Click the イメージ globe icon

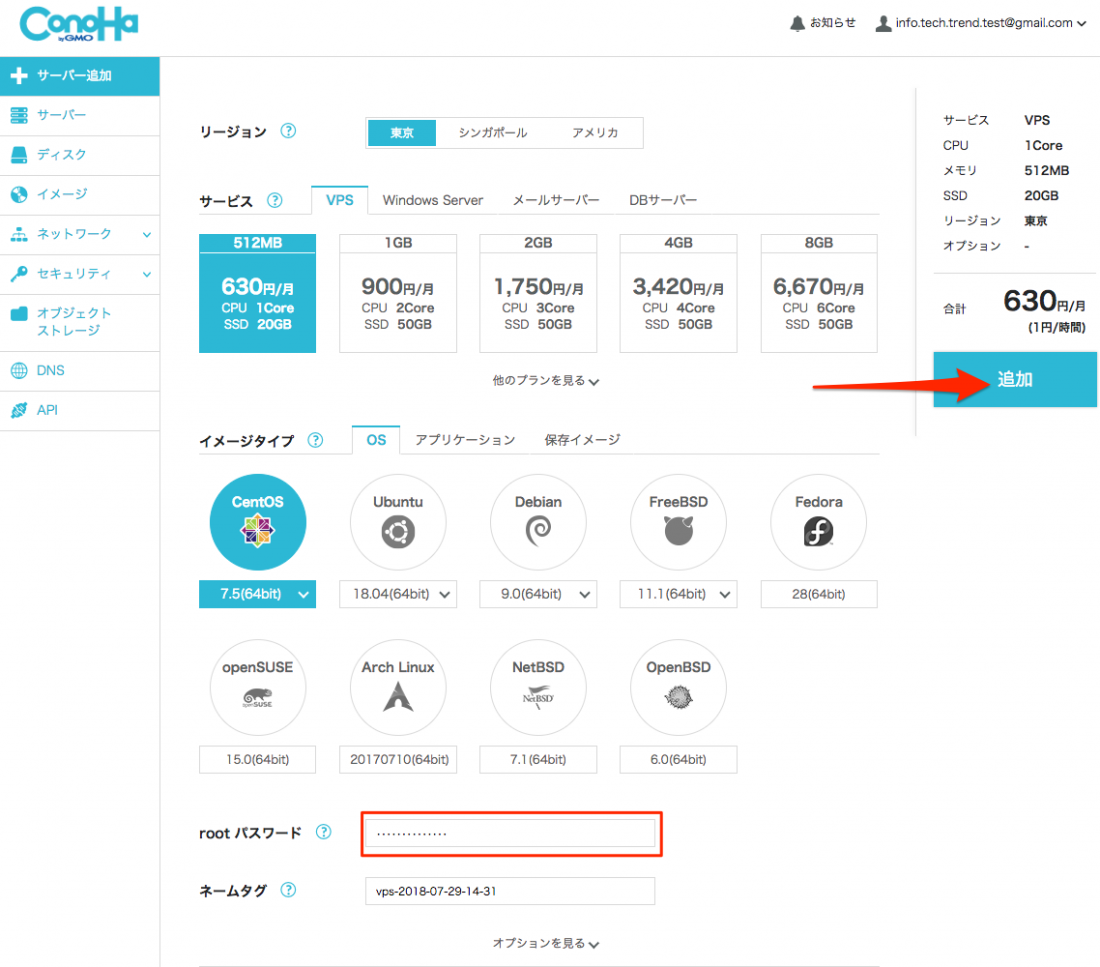(x=19, y=194)
